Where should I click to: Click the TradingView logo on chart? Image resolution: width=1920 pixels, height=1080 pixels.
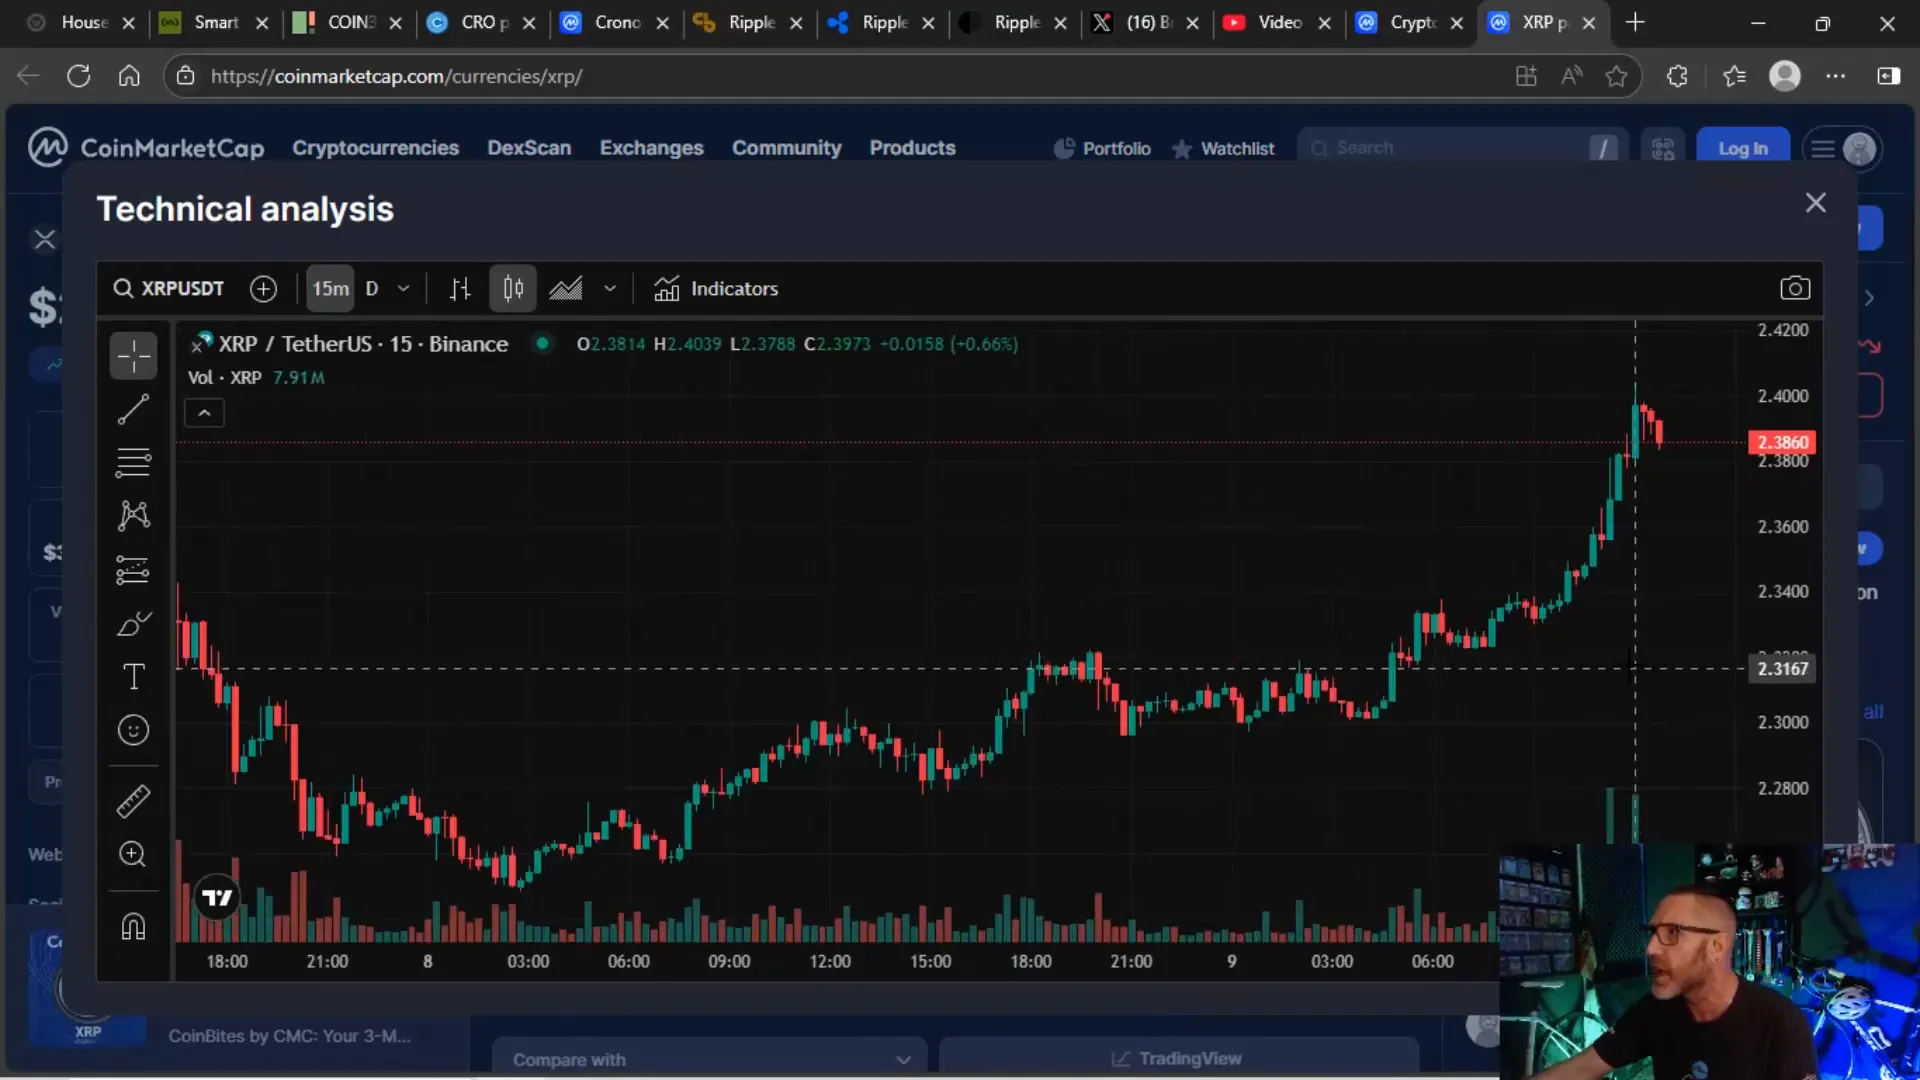[217, 897]
